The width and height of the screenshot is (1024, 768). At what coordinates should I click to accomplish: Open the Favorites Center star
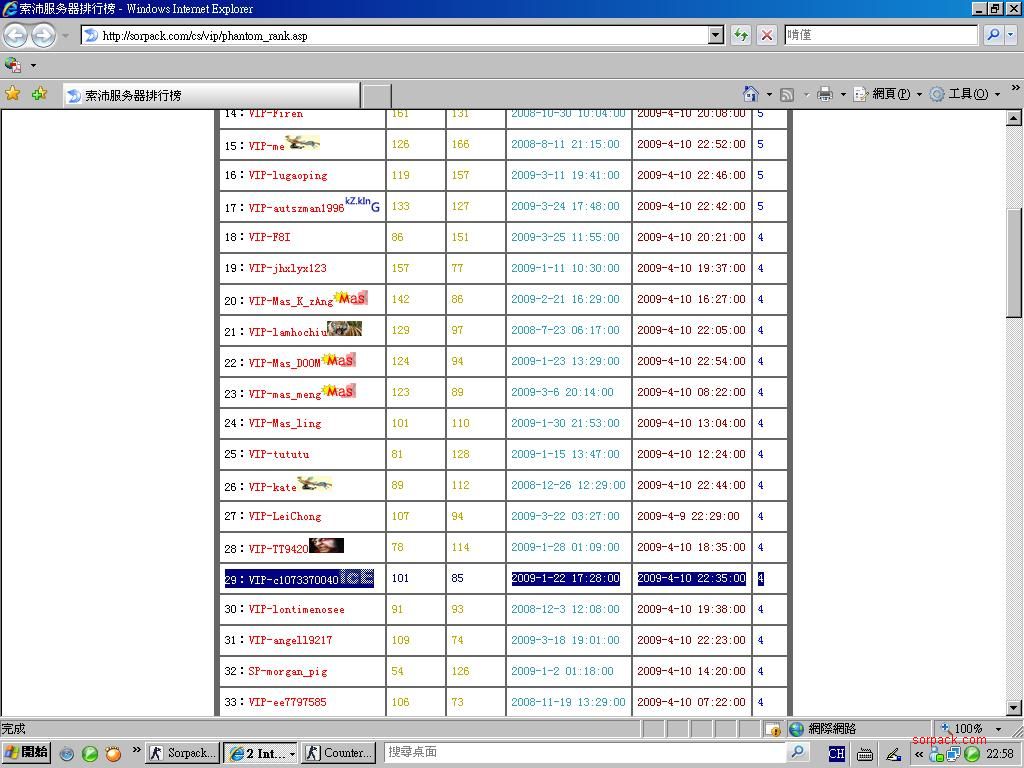[x=13, y=94]
